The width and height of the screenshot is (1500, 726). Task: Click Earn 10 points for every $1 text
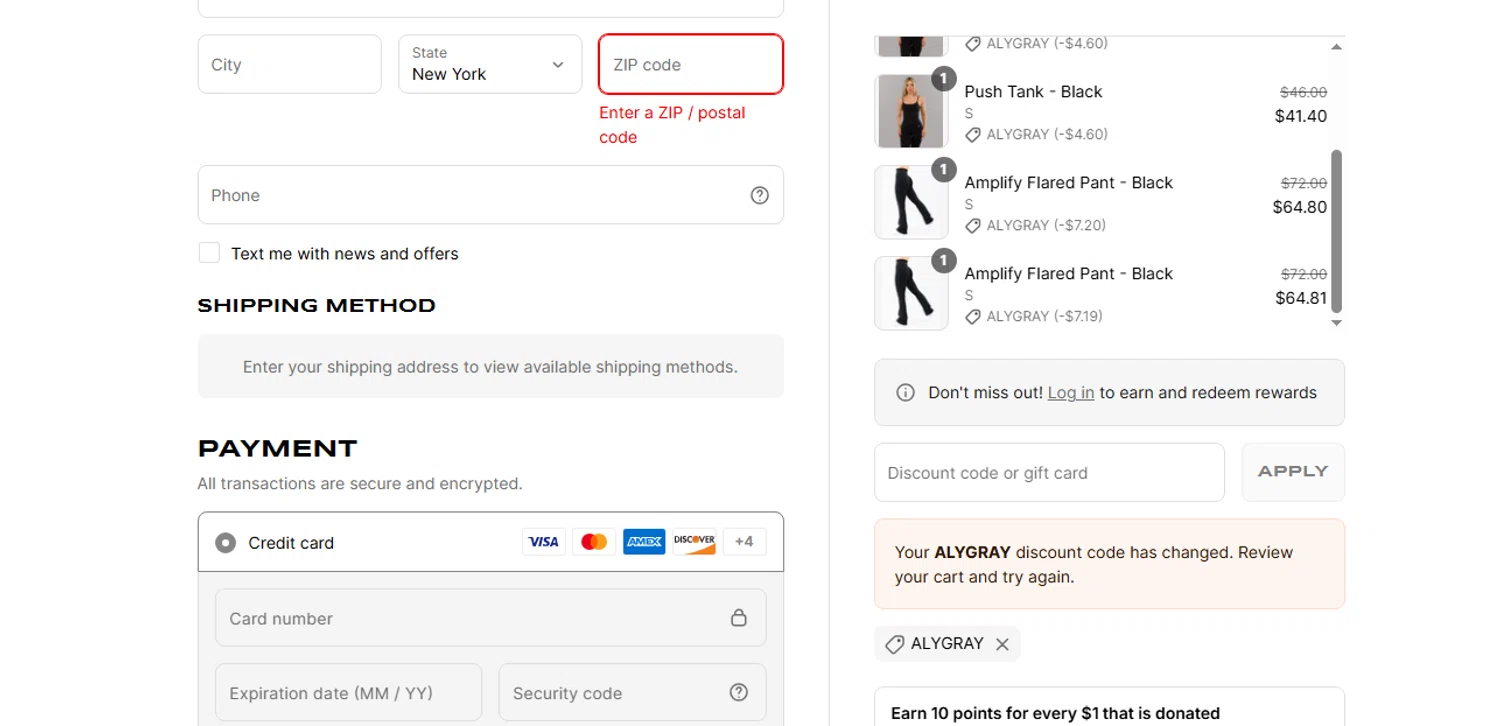pos(1055,713)
